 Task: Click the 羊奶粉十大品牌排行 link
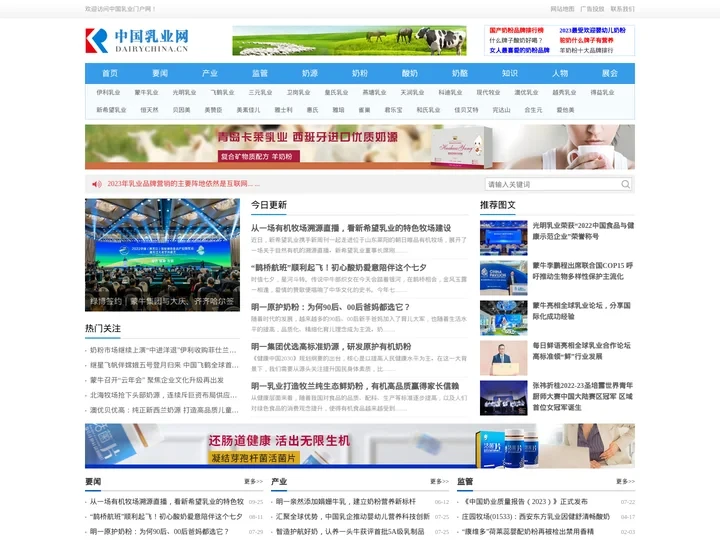586,50
